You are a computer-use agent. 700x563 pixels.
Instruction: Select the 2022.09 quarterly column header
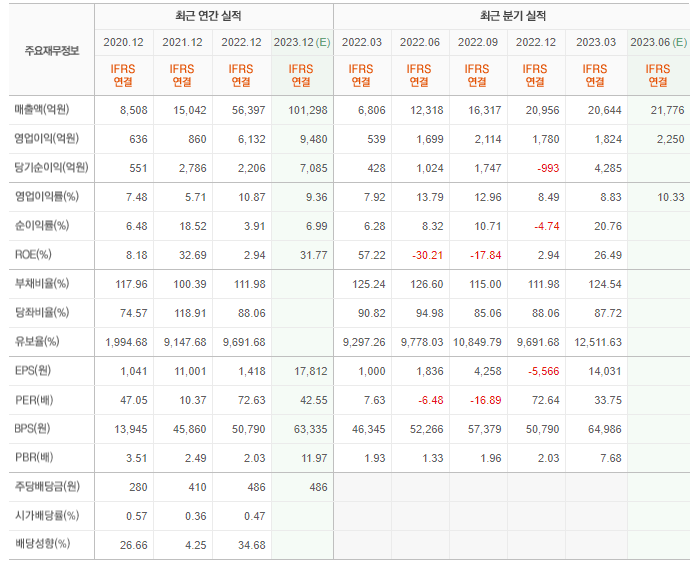478,42
